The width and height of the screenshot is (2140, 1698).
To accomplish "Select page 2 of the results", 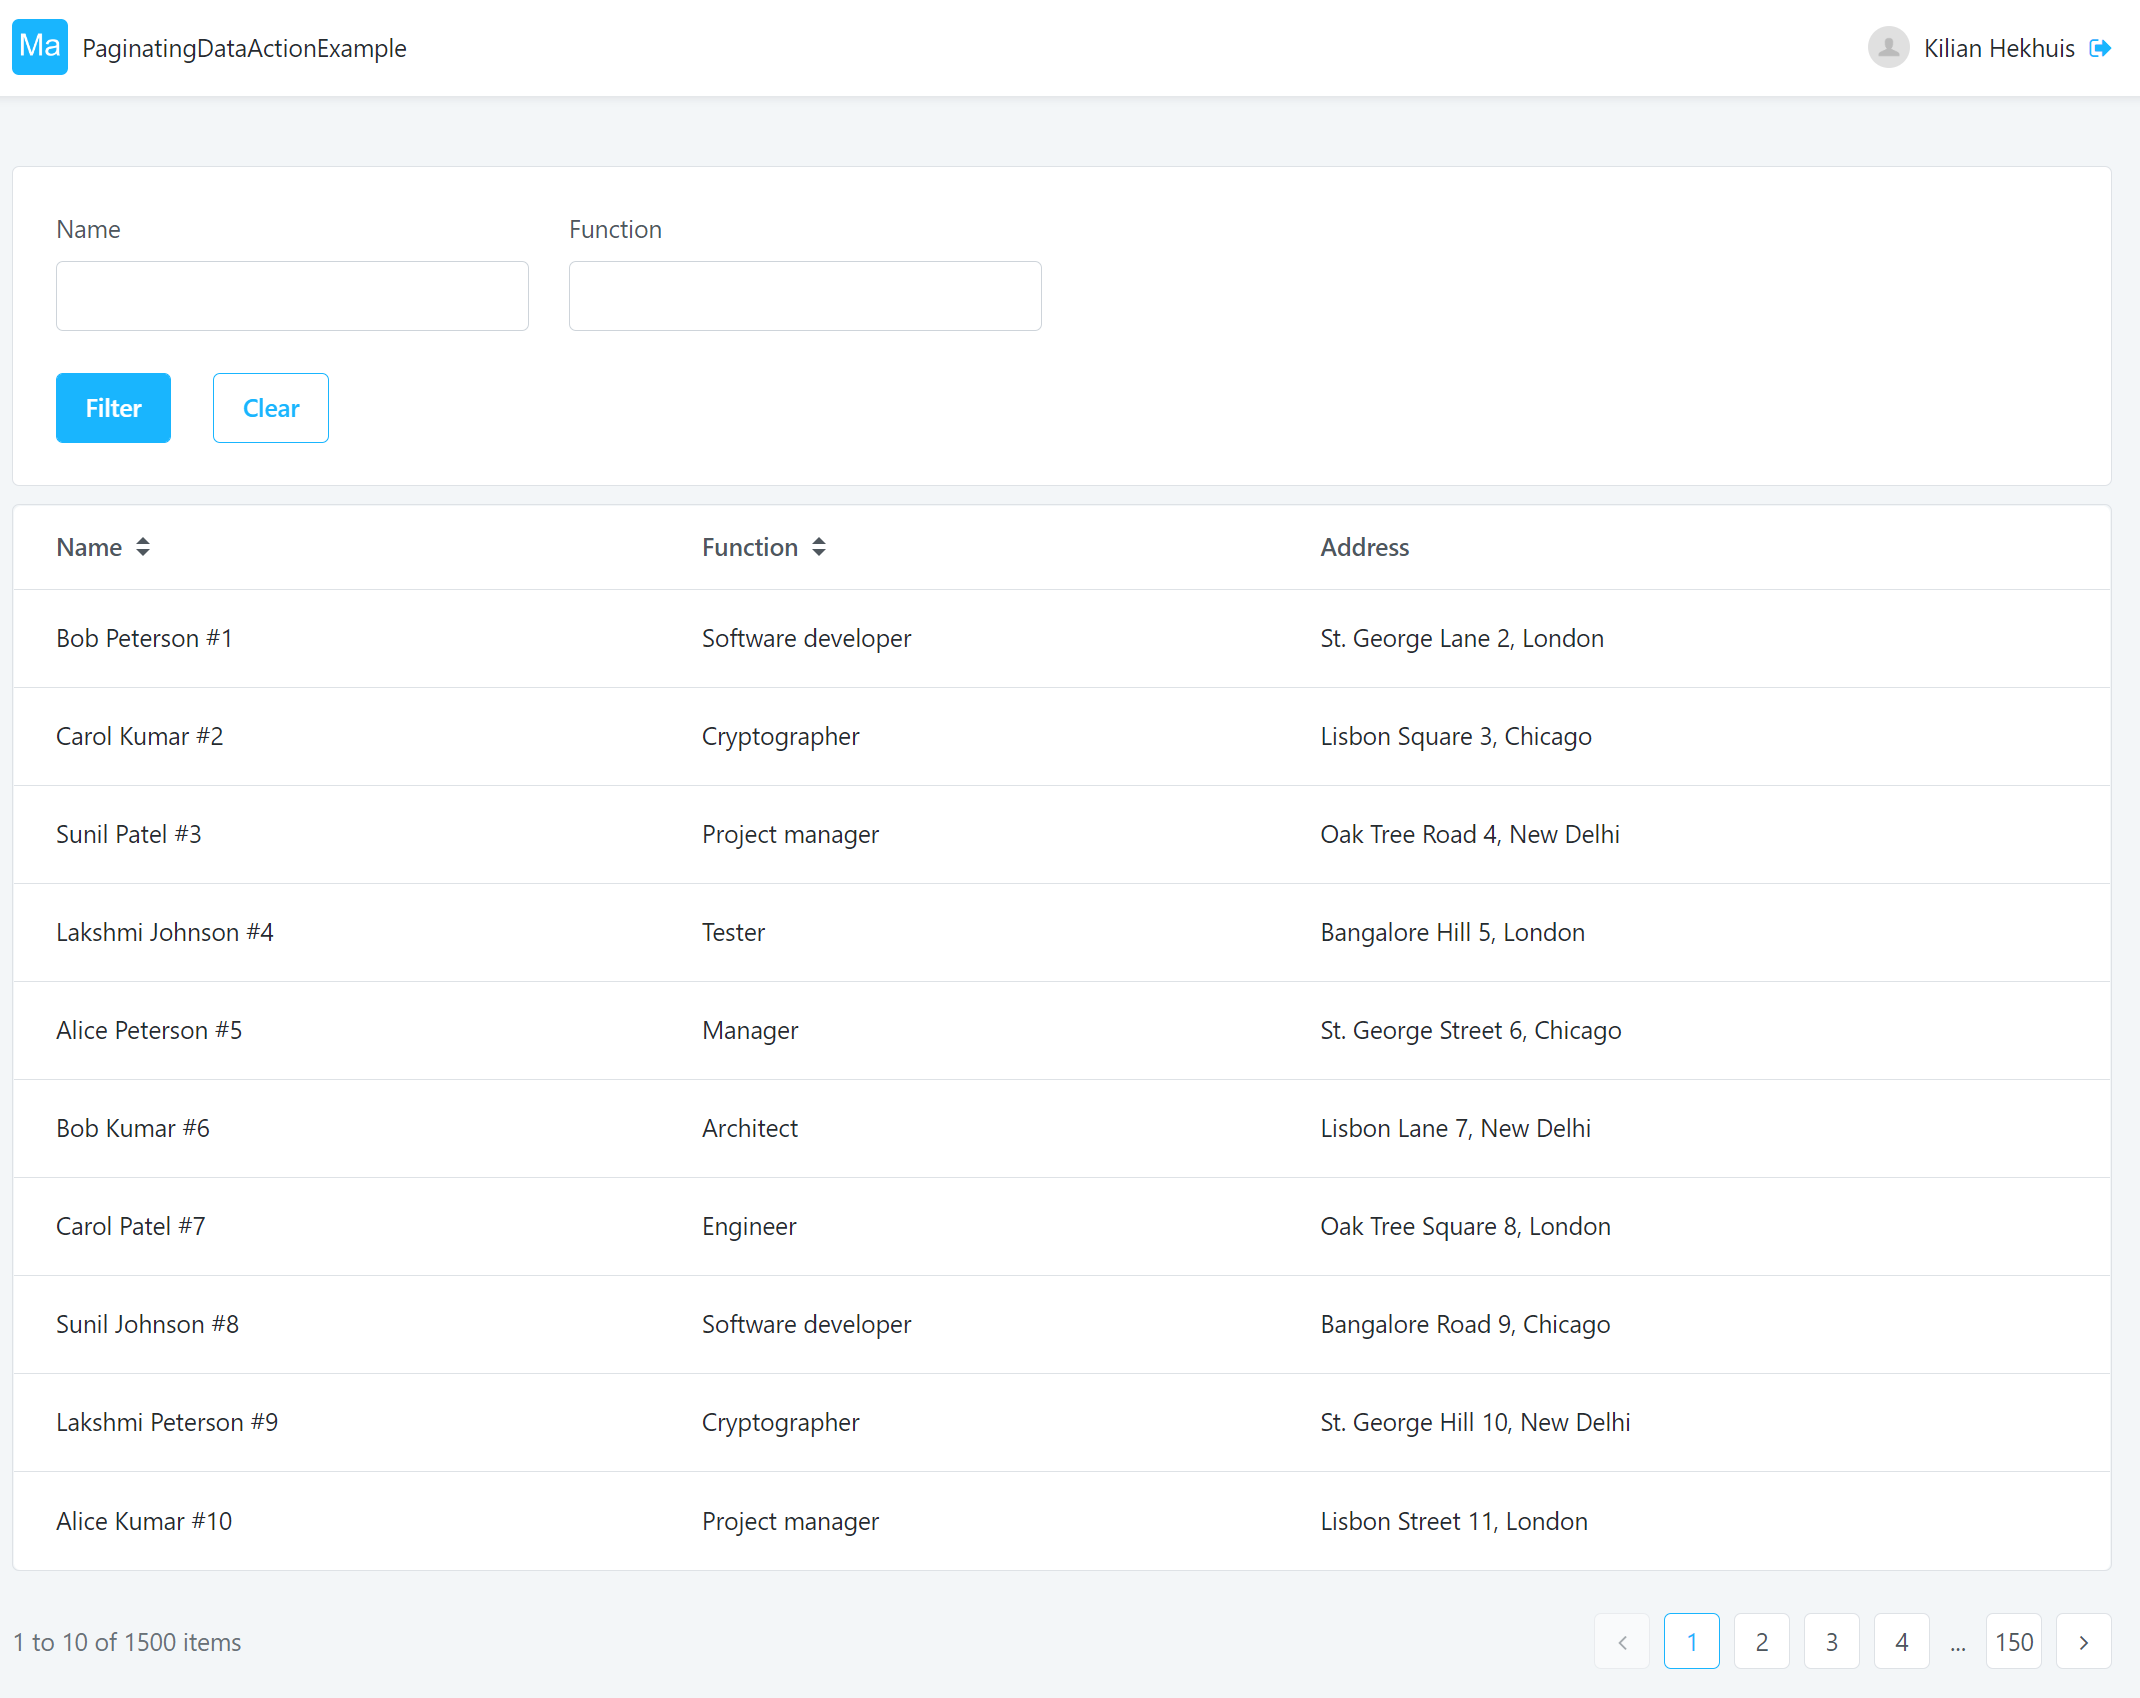I will [x=1762, y=1641].
